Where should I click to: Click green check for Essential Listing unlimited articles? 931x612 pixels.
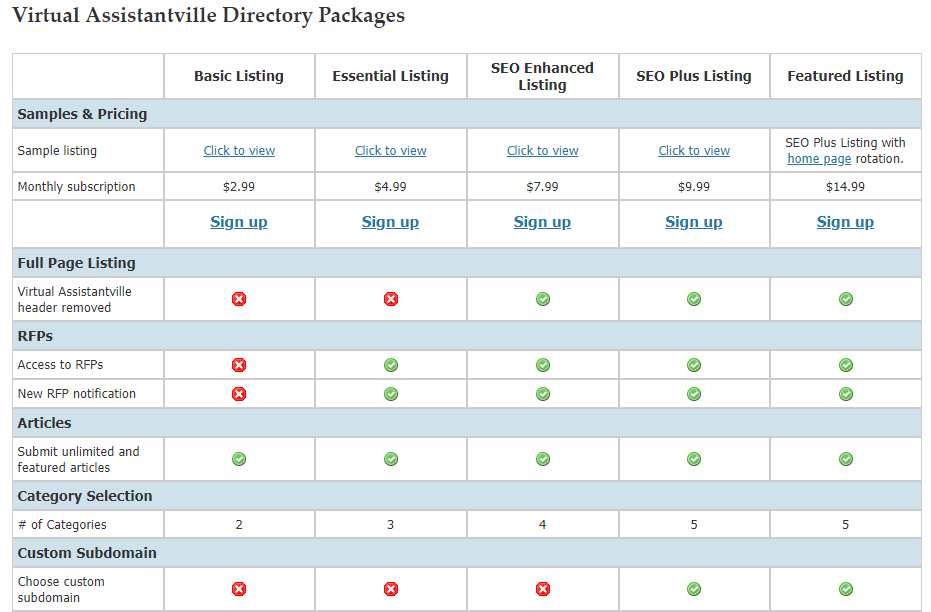[391, 459]
